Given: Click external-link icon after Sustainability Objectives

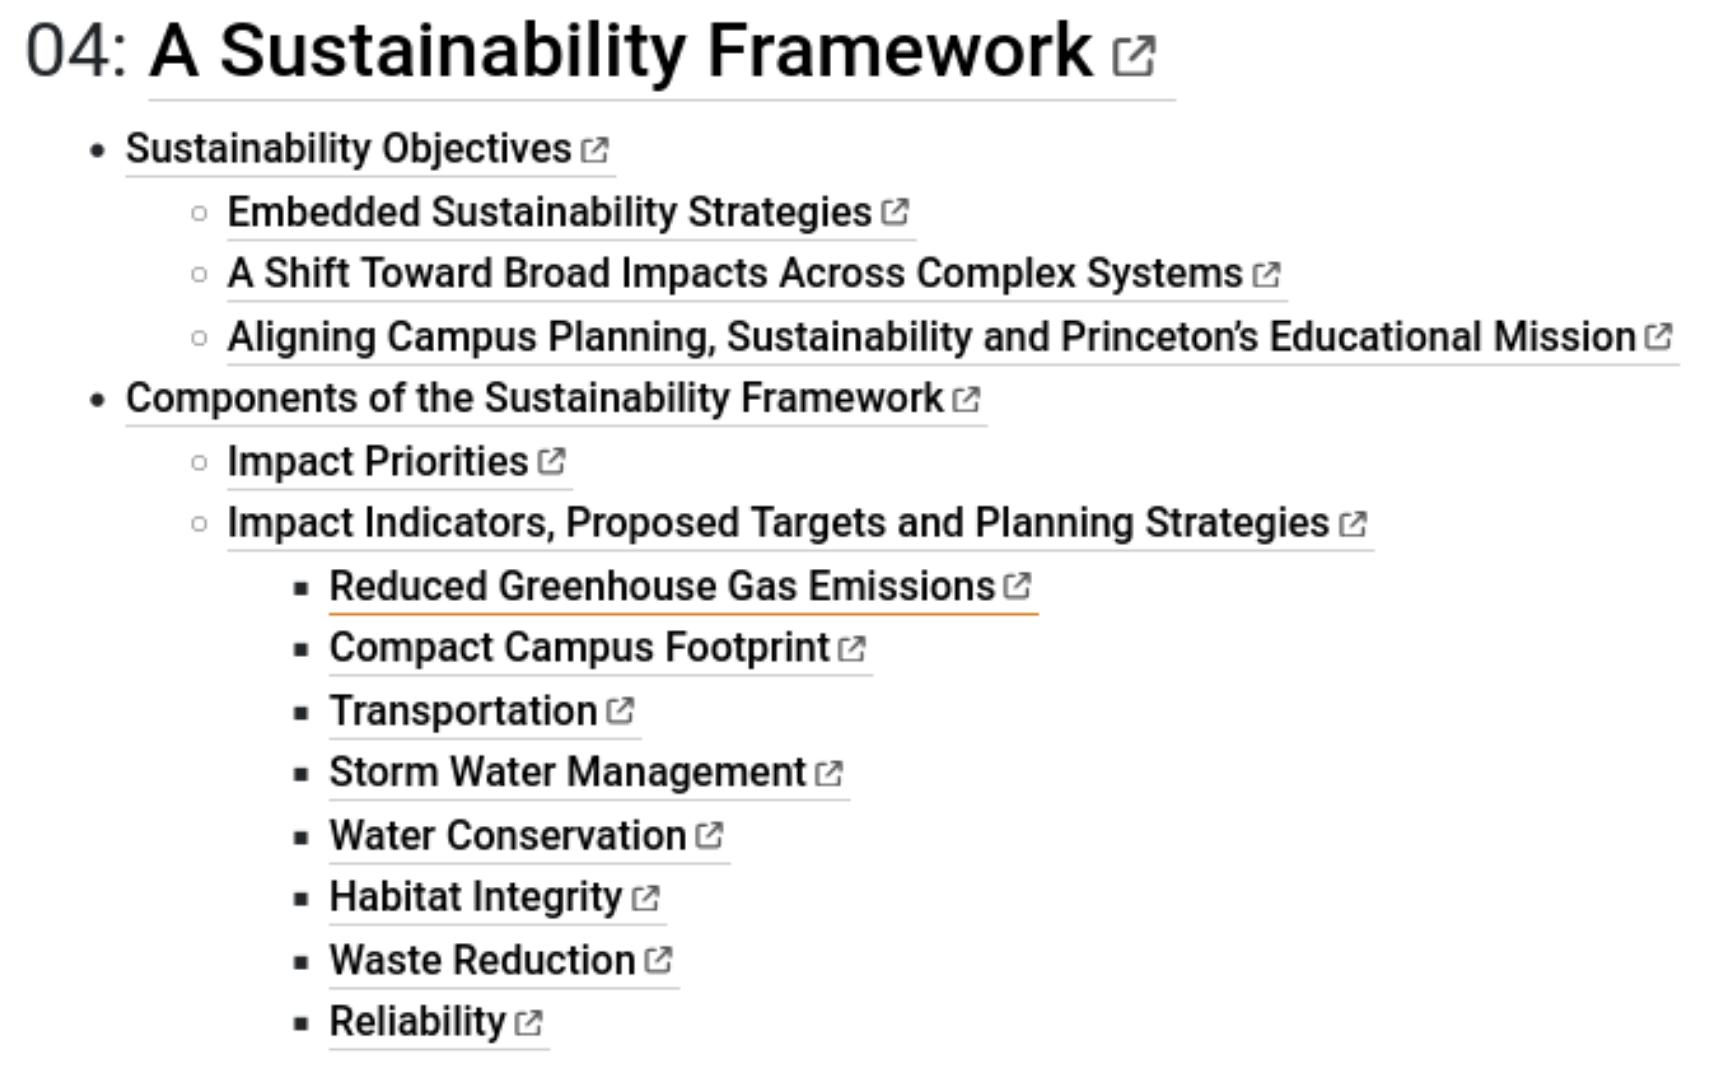Looking at the screenshot, I should [x=595, y=150].
